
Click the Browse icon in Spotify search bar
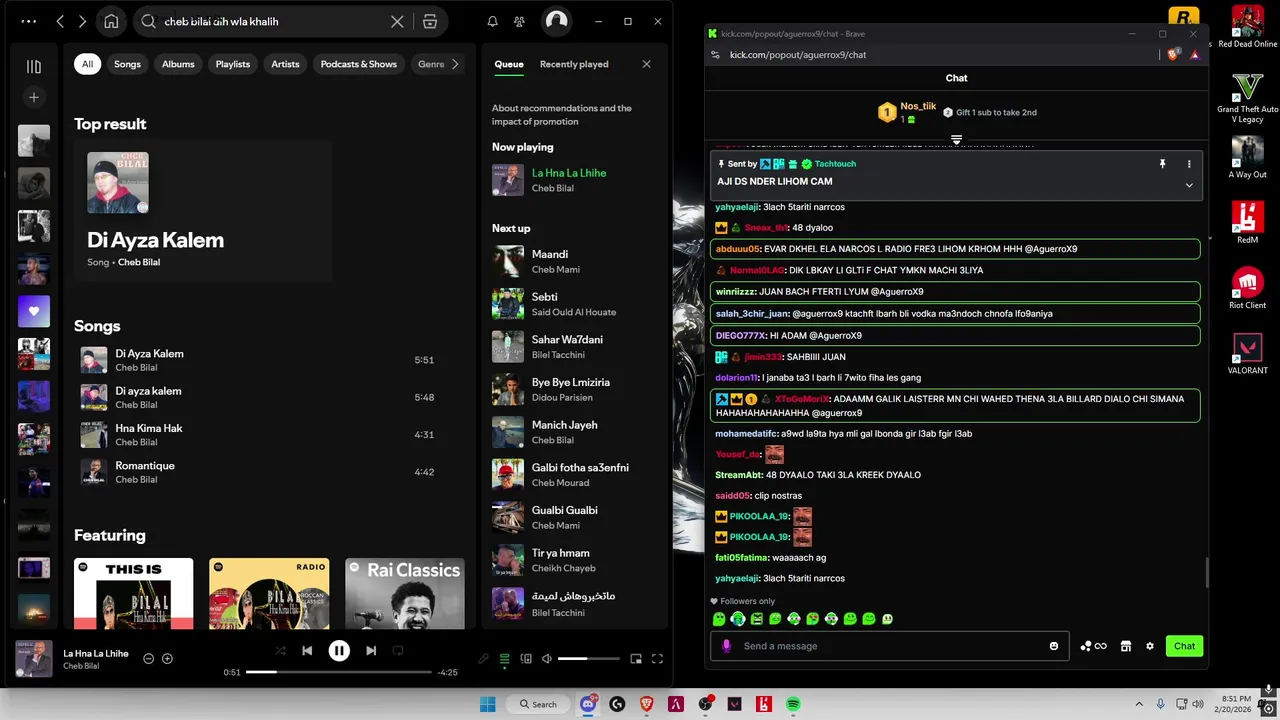click(x=430, y=21)
